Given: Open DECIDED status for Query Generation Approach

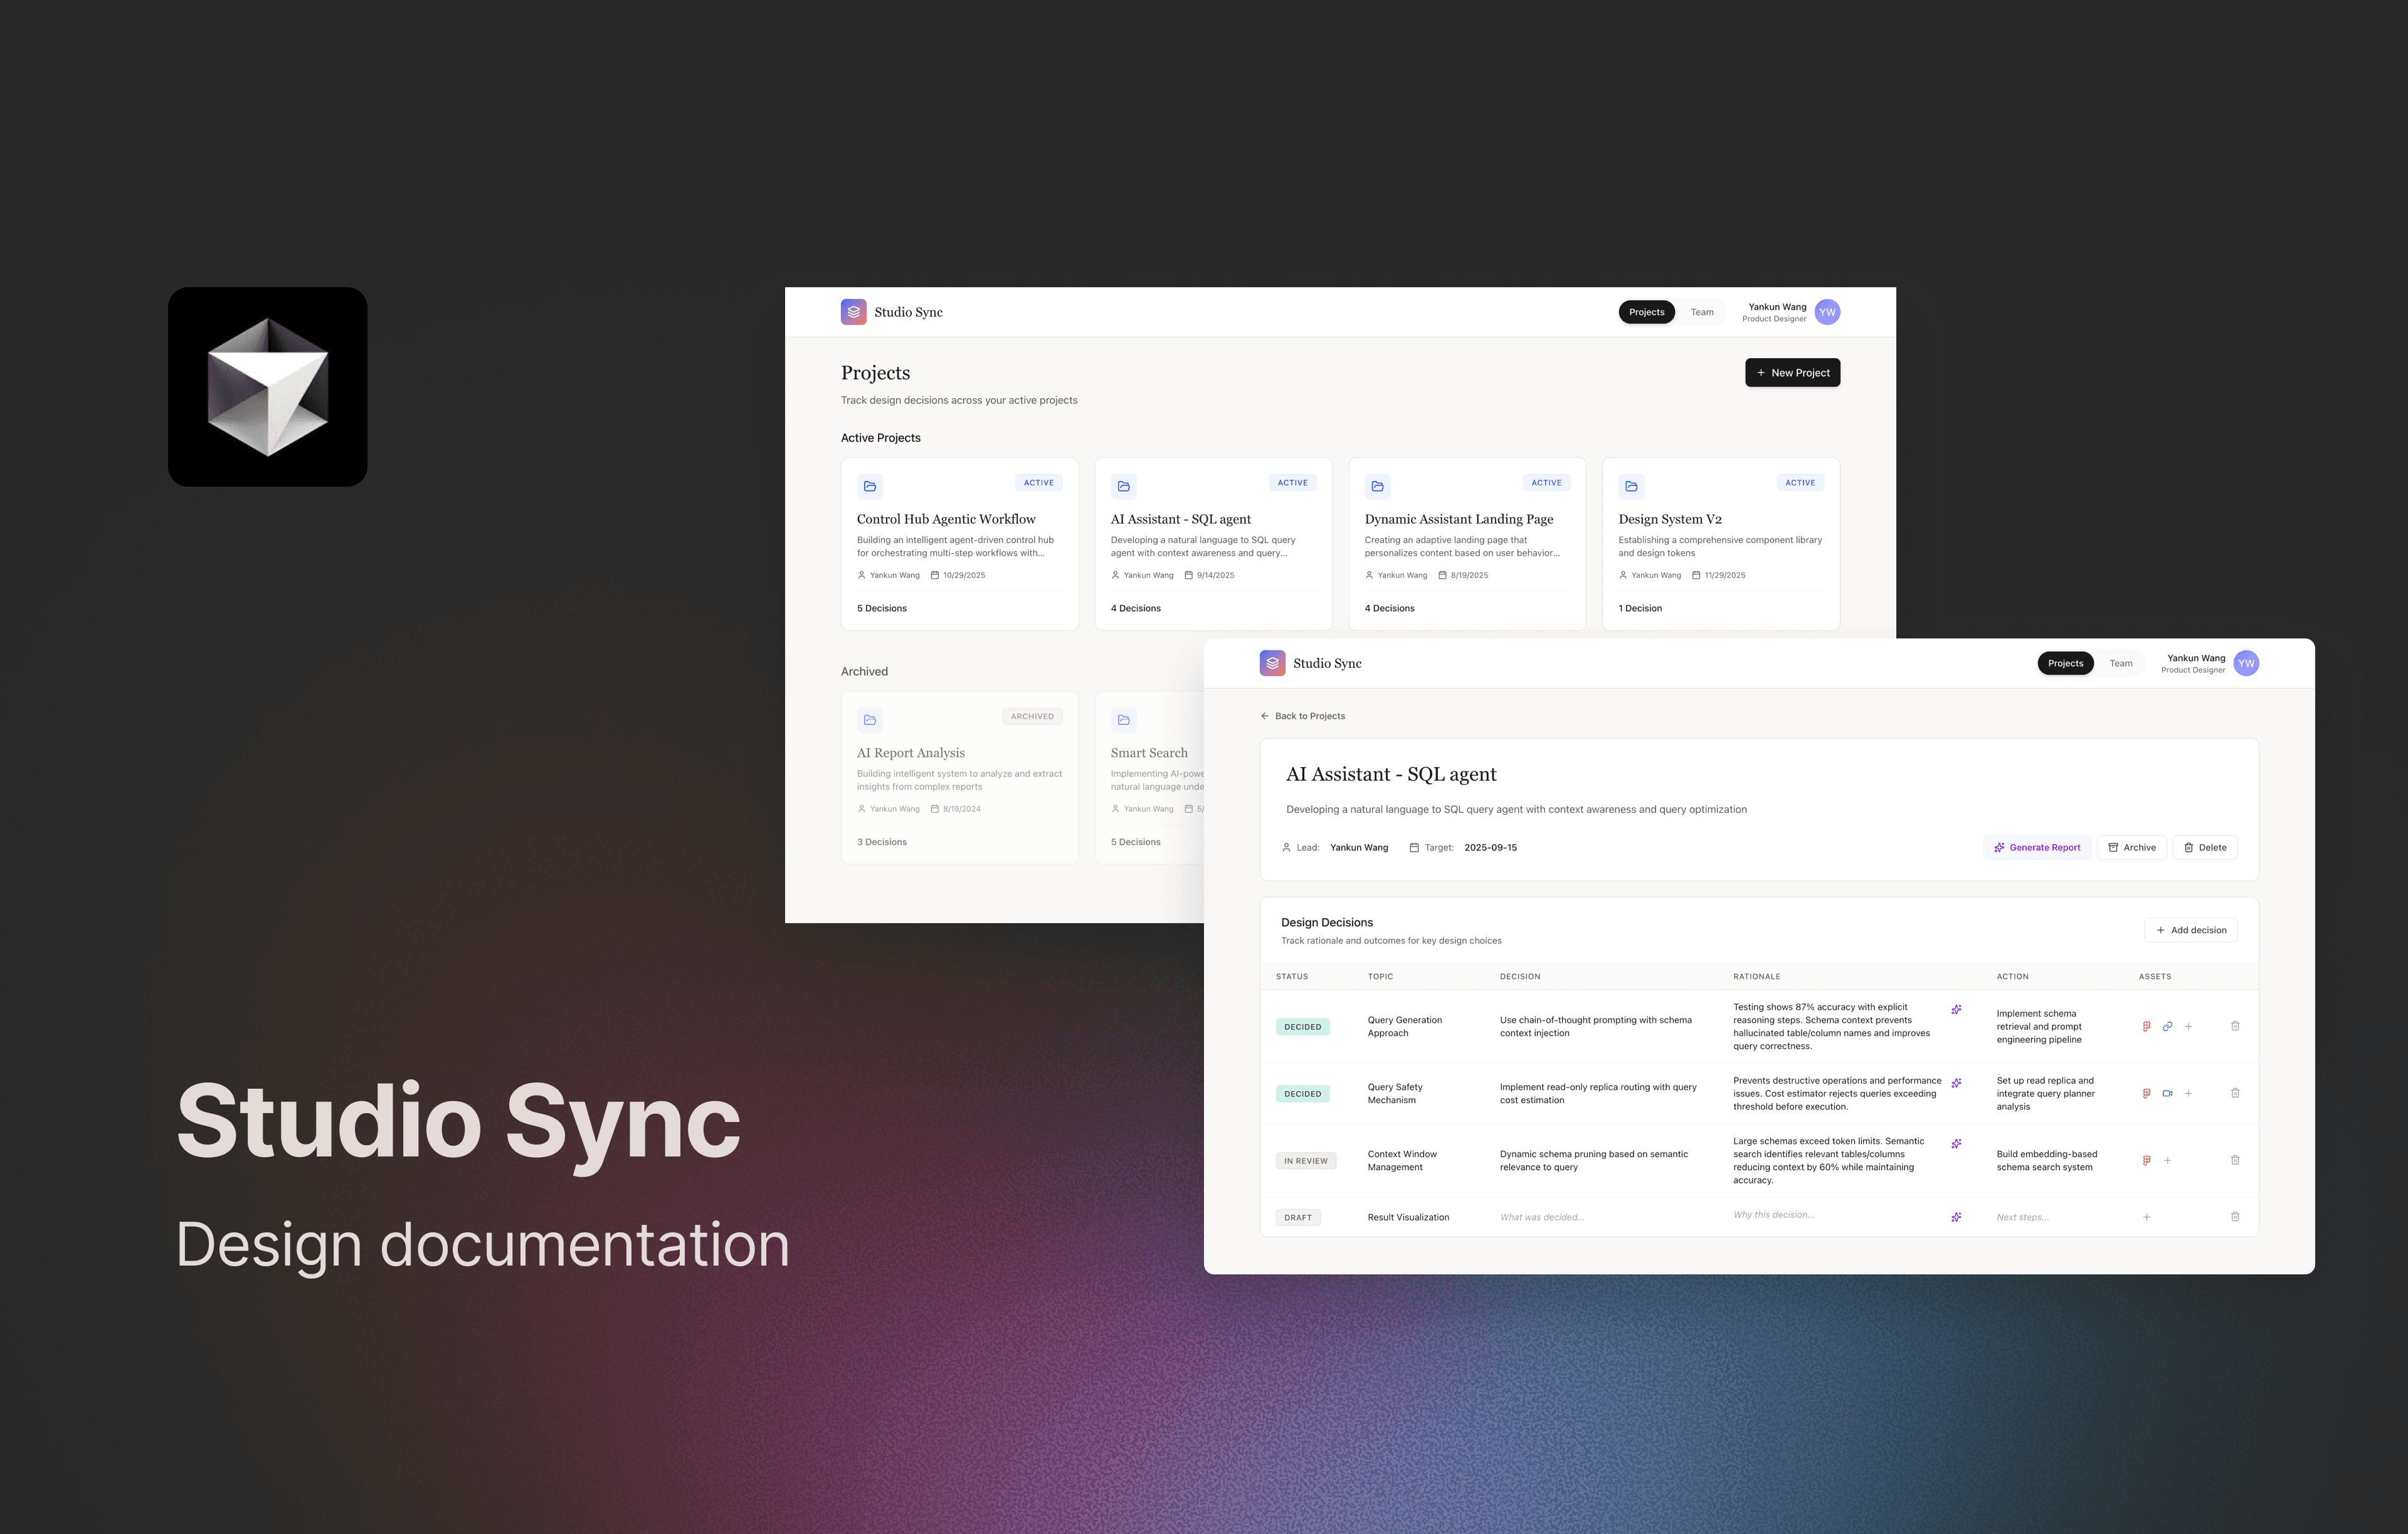Looking at the screenshot, I should 1302,1027.
